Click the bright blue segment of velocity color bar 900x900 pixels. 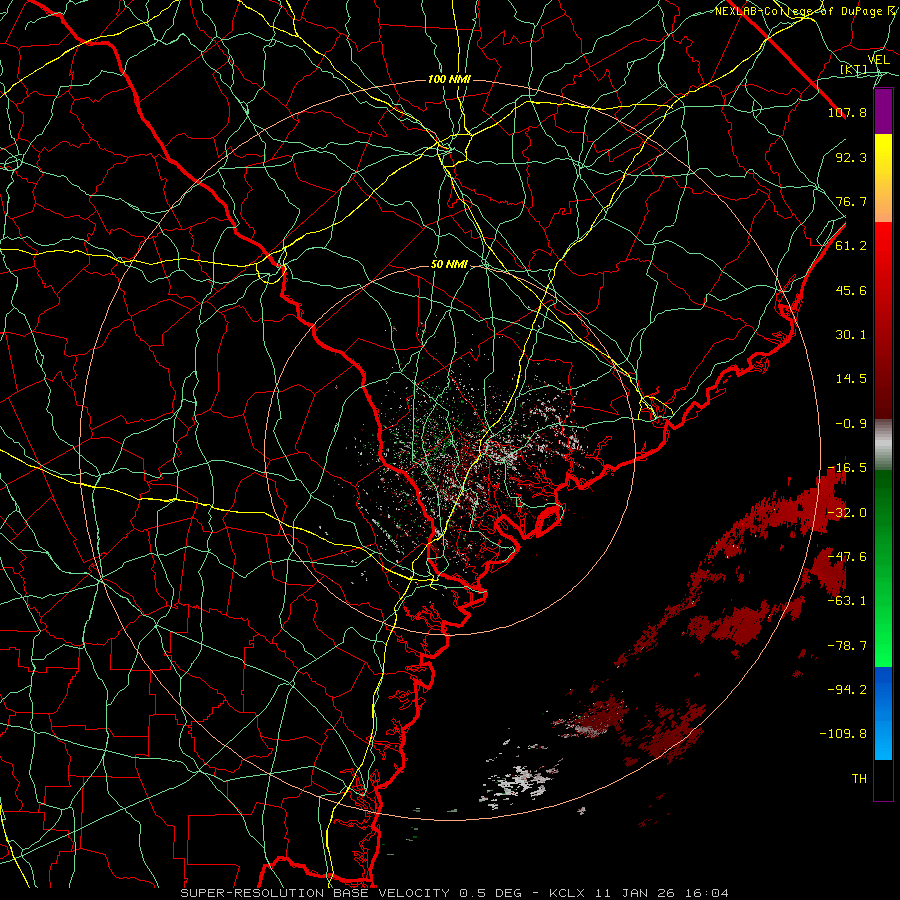[x=883, y=713]
